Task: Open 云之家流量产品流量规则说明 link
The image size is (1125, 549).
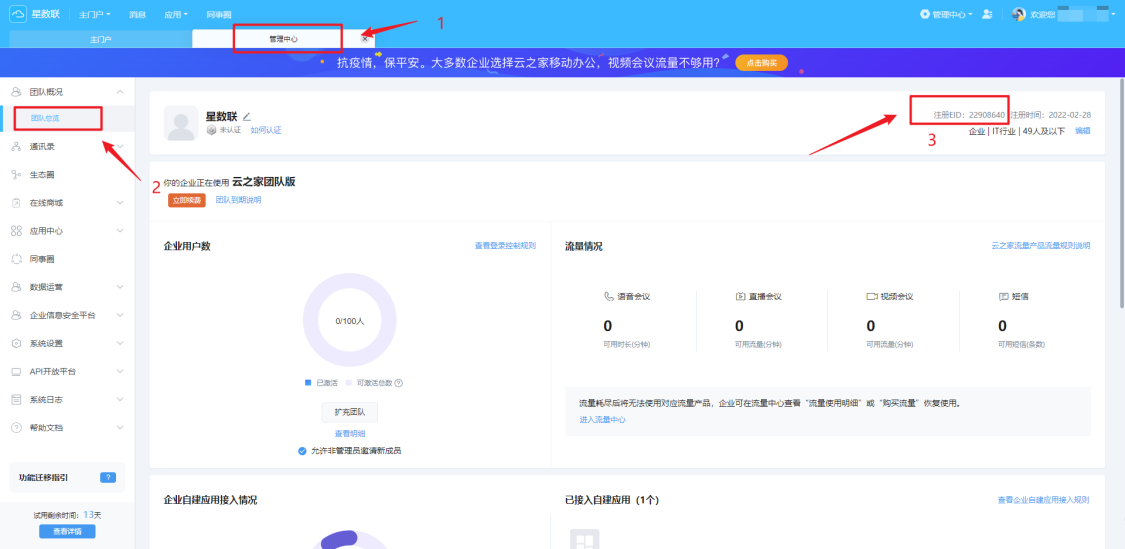Action: (1041, 245)
